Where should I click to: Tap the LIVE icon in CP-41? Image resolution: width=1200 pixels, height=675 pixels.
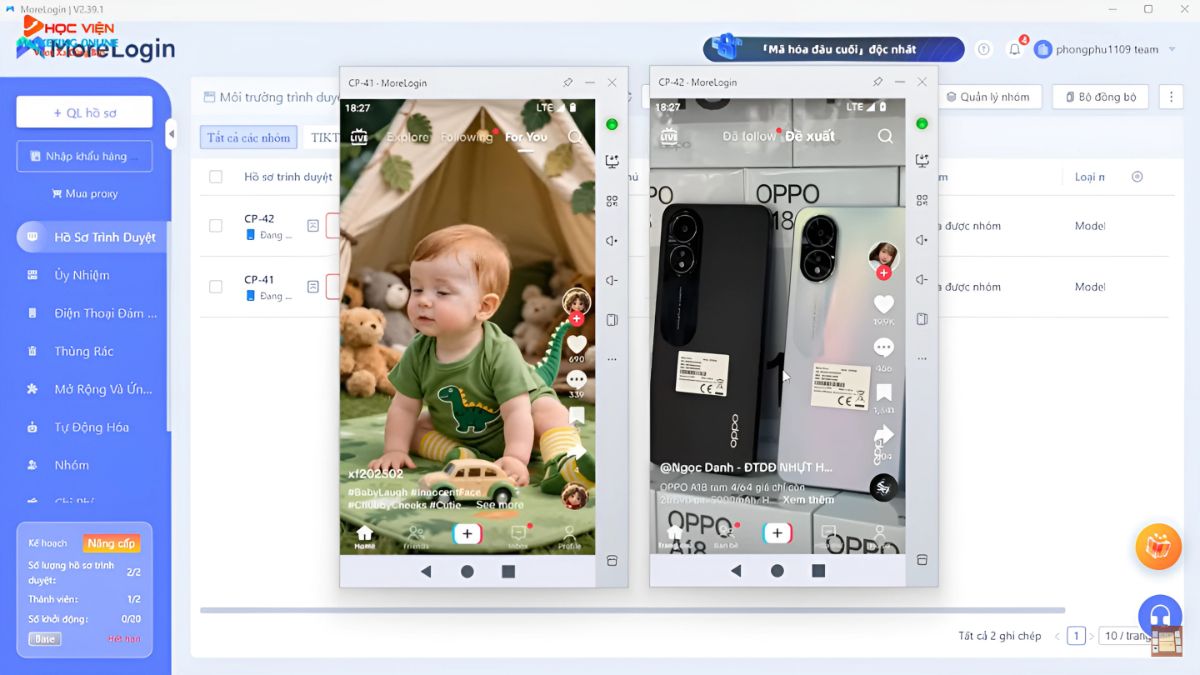pos(358,137)
